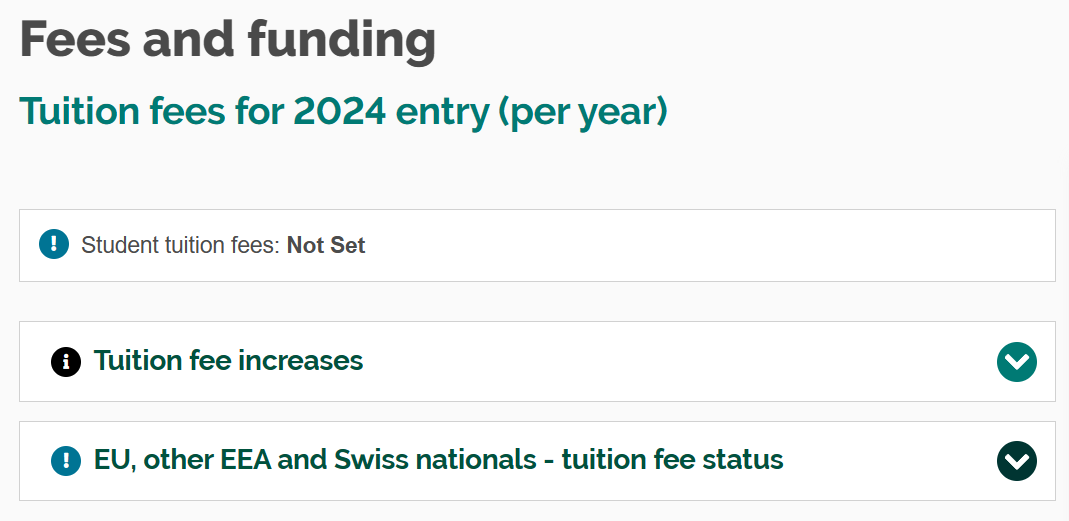The width and height of the screenshot is (1069, 521).
Task: Click the word Tuition in Tuition fee increases
Action: [x=133, y=360]
